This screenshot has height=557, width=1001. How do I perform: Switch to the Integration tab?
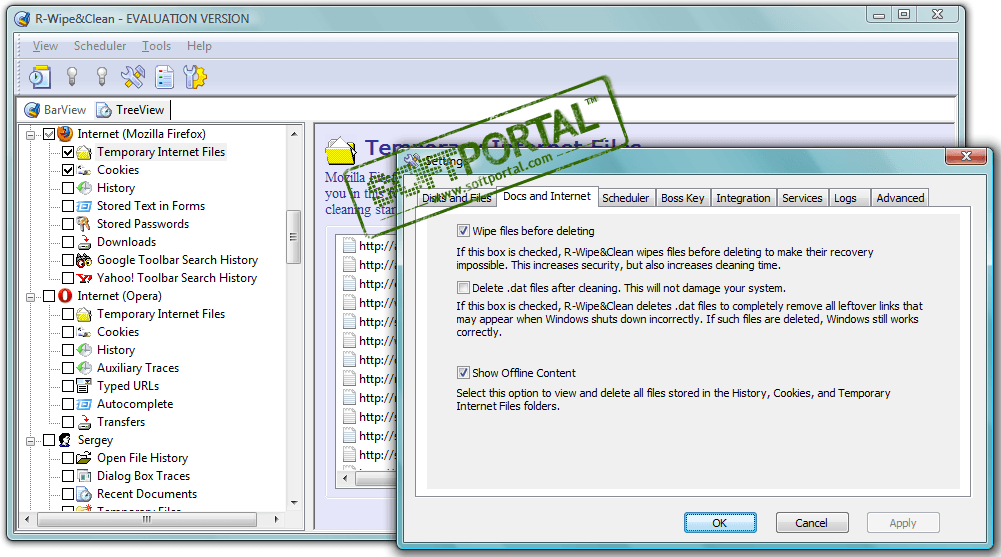coord(743,198)
